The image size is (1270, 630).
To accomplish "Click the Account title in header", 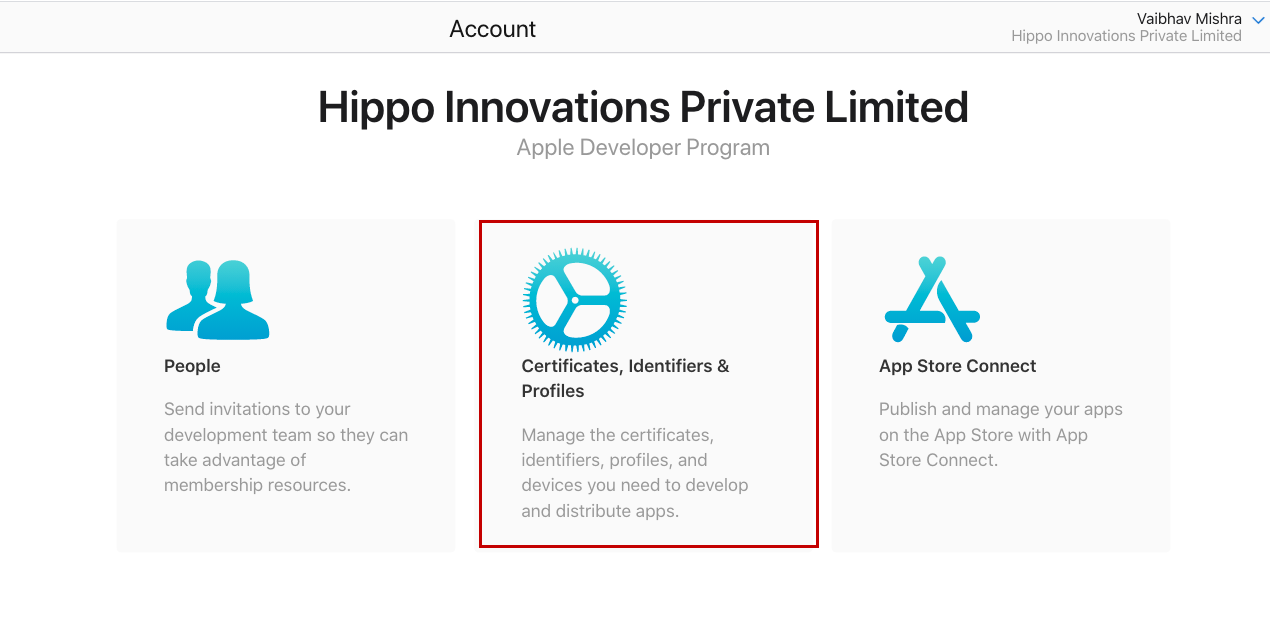I will coord(493,29).
